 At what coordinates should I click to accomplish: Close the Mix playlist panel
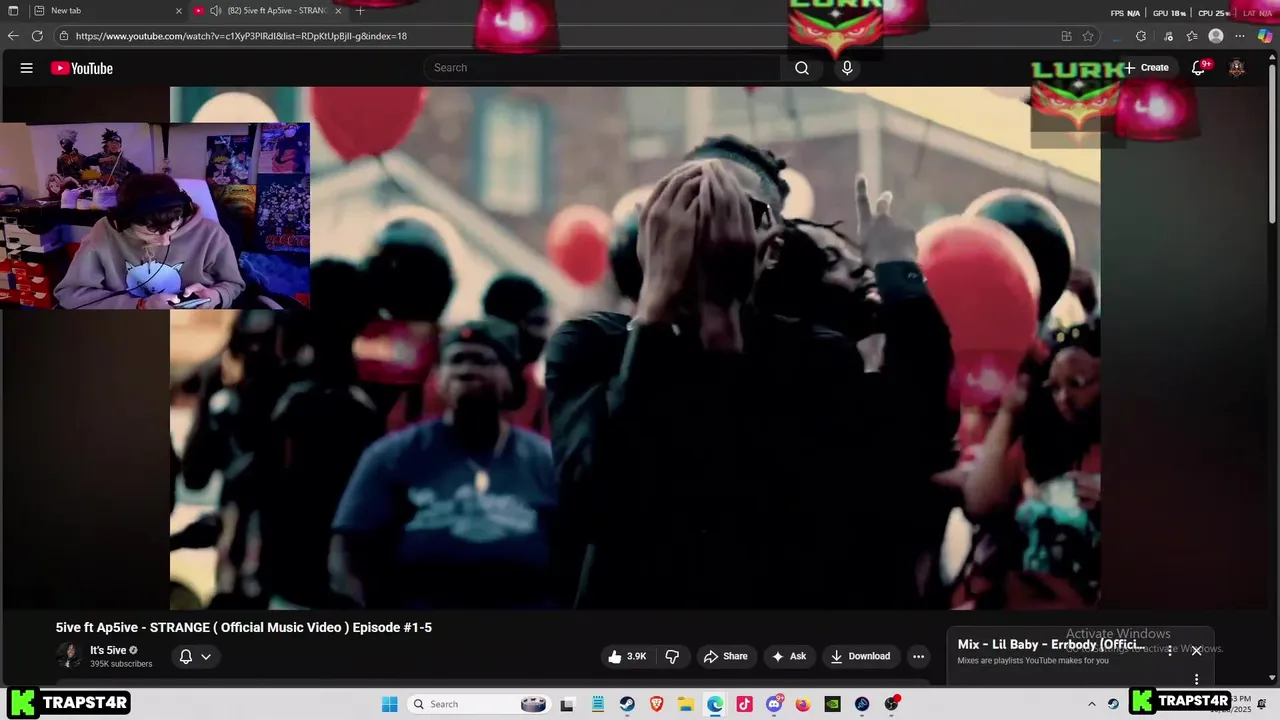pyautogui.click(x=1196, y=651)
